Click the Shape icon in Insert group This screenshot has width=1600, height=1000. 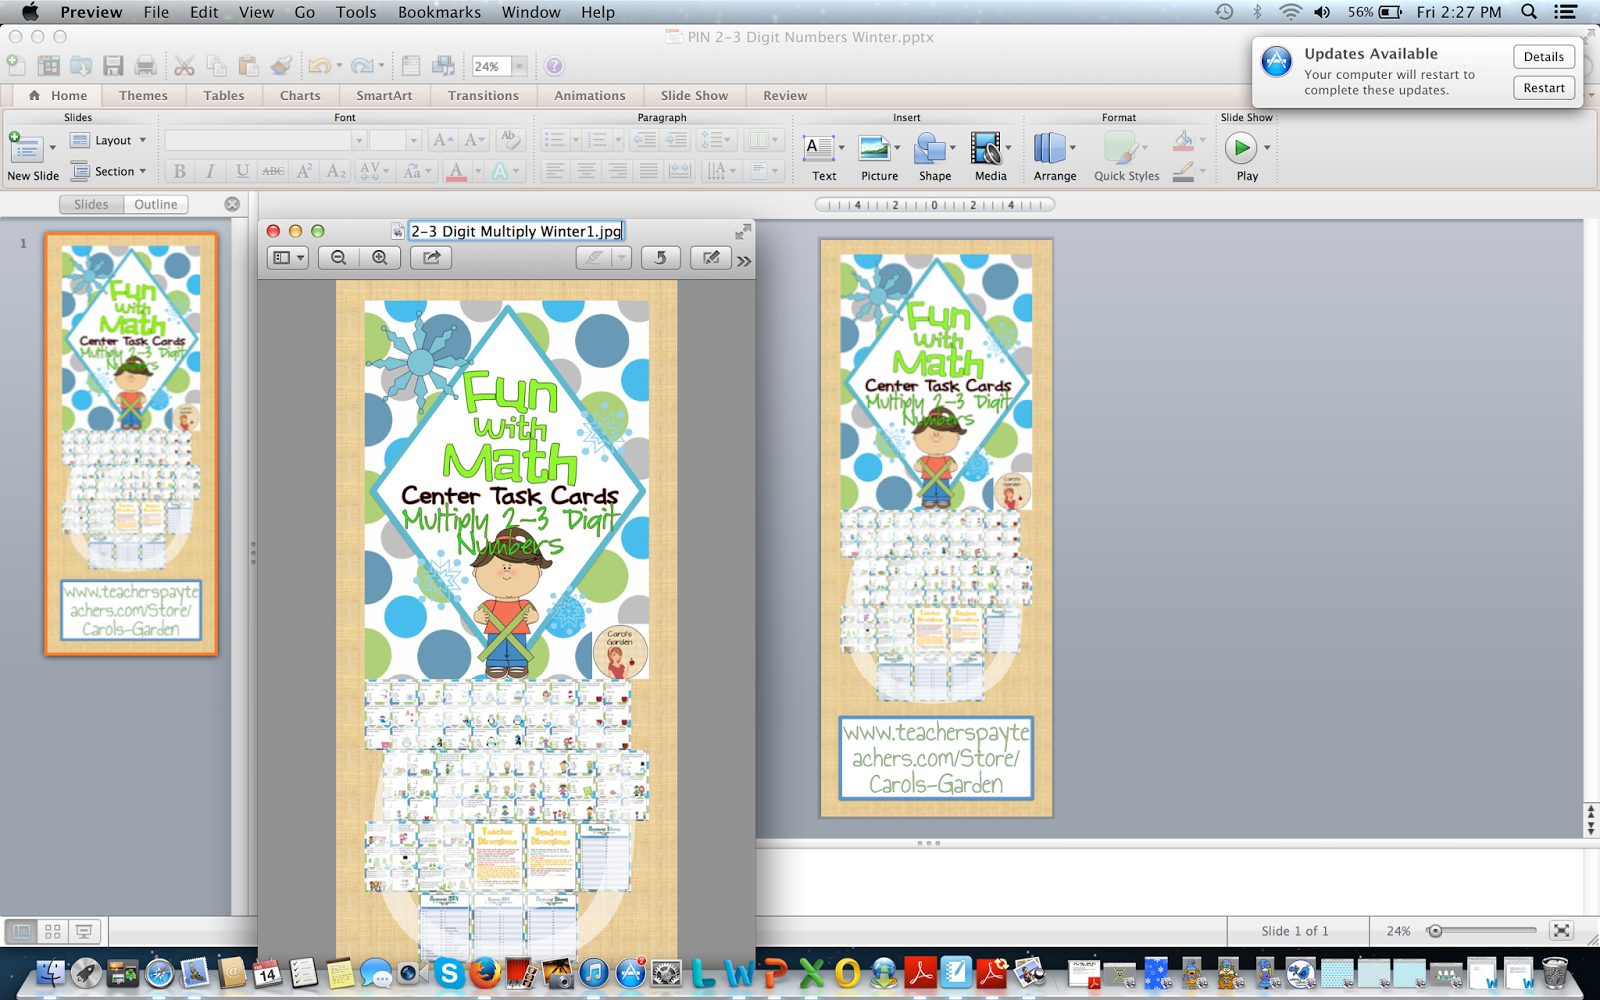pyautogui.click(x=931, y=148)
